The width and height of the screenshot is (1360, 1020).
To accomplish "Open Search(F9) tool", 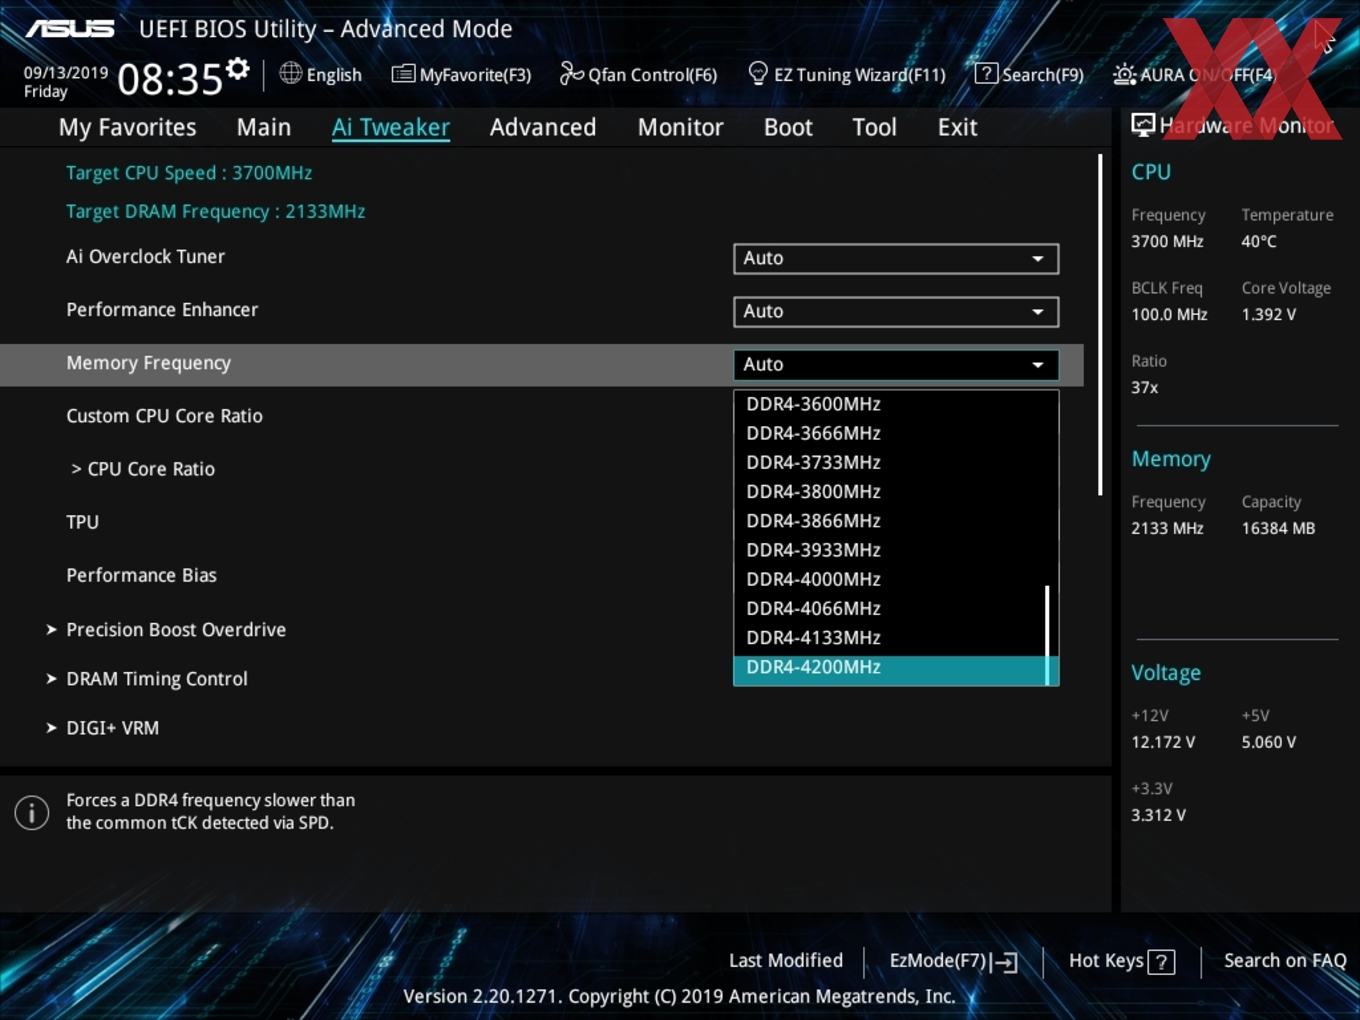I will coord(1029,74).
